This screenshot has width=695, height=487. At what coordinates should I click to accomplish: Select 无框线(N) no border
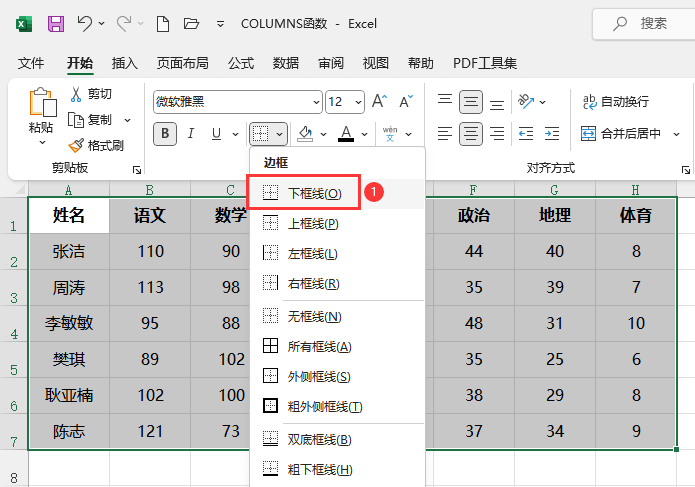point(337,316)
